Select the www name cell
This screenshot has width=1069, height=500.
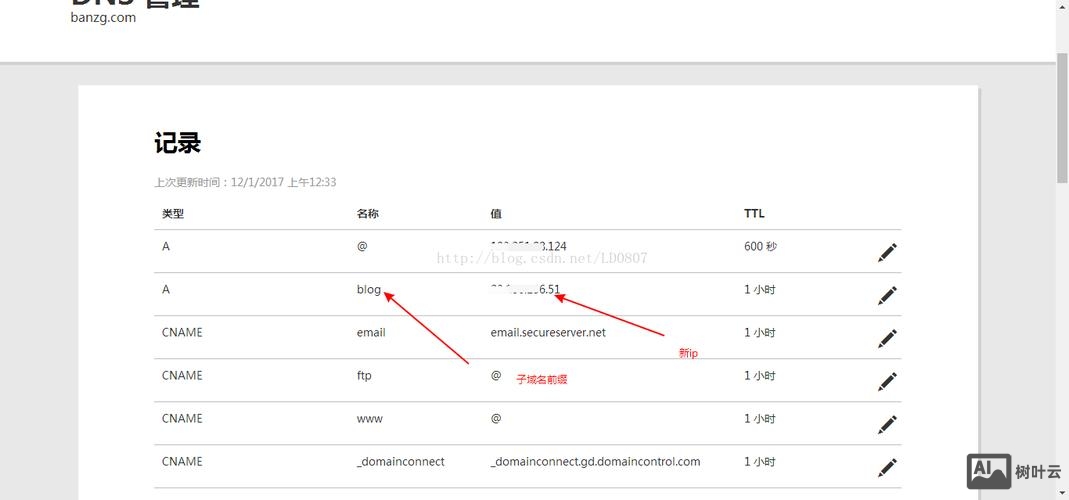(x=370, y=418)
